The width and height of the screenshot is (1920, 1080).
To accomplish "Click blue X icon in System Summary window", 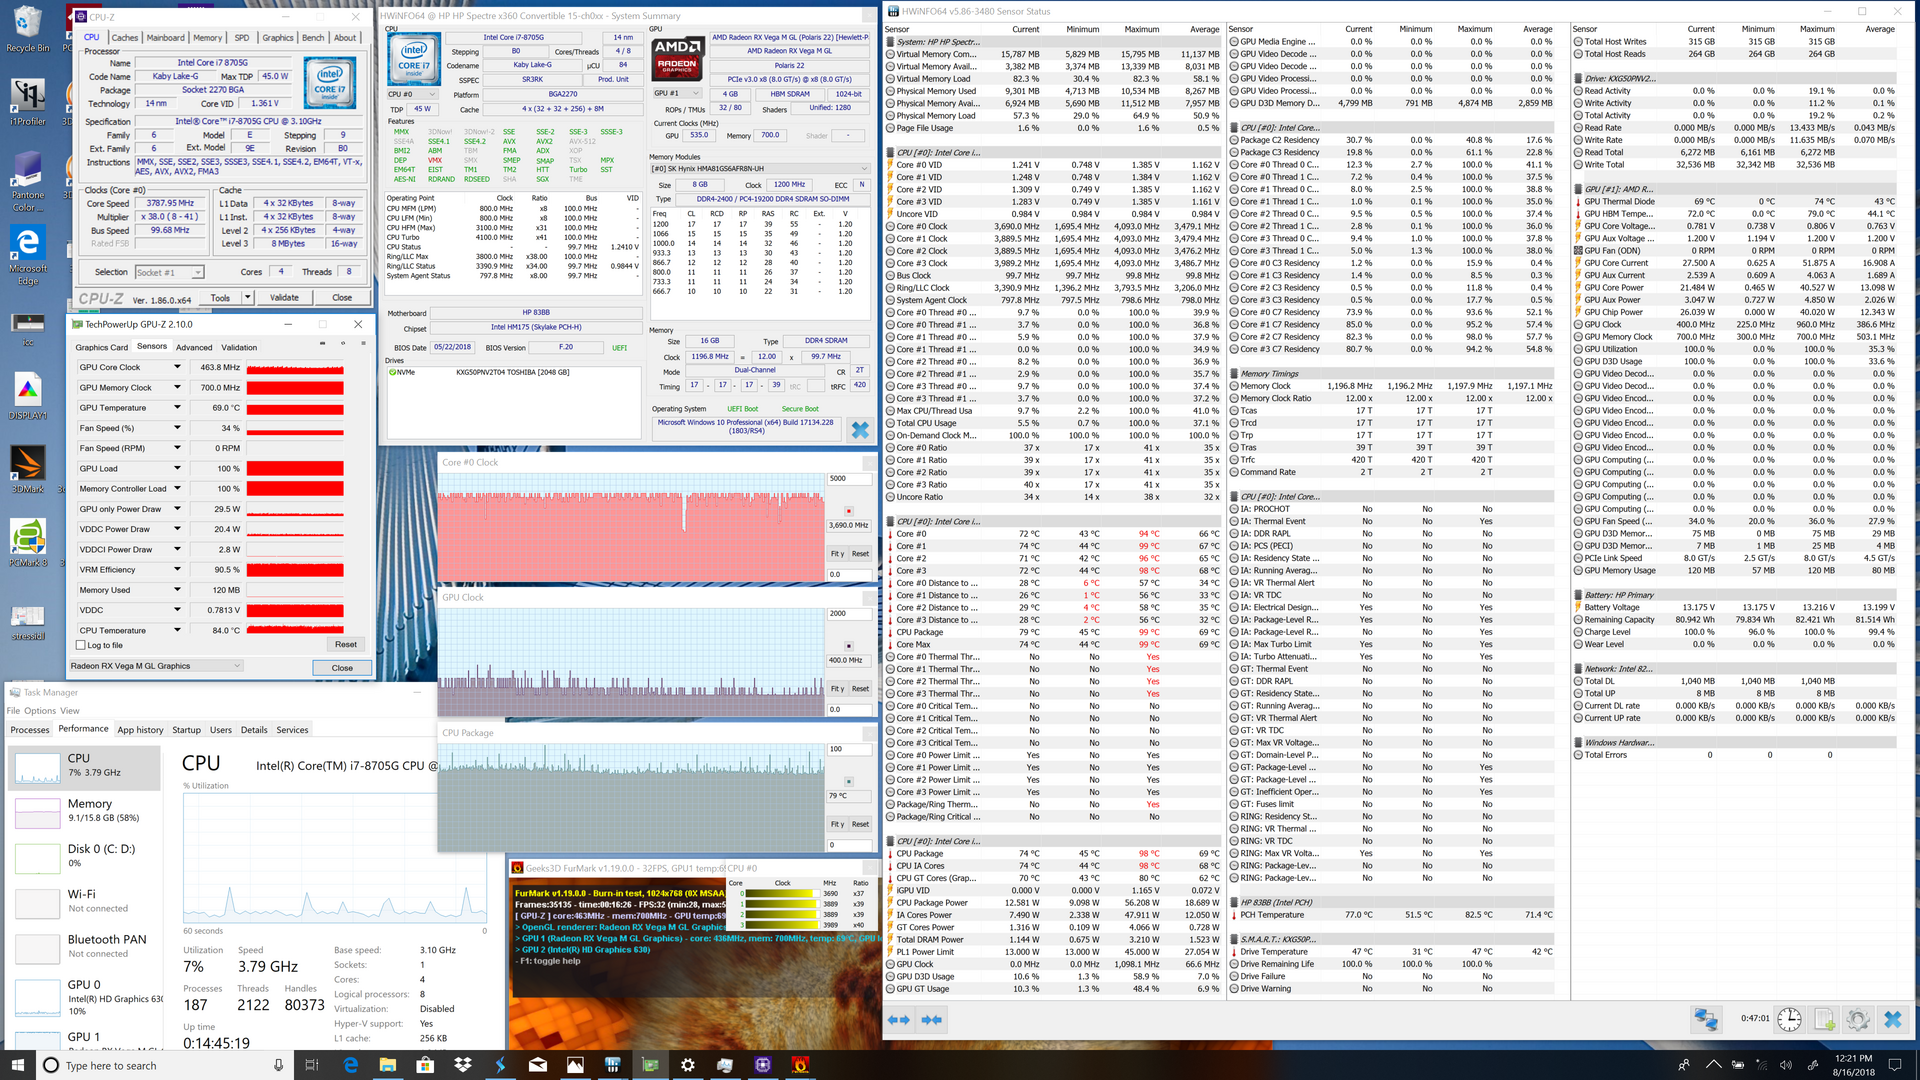I will 860,430.
